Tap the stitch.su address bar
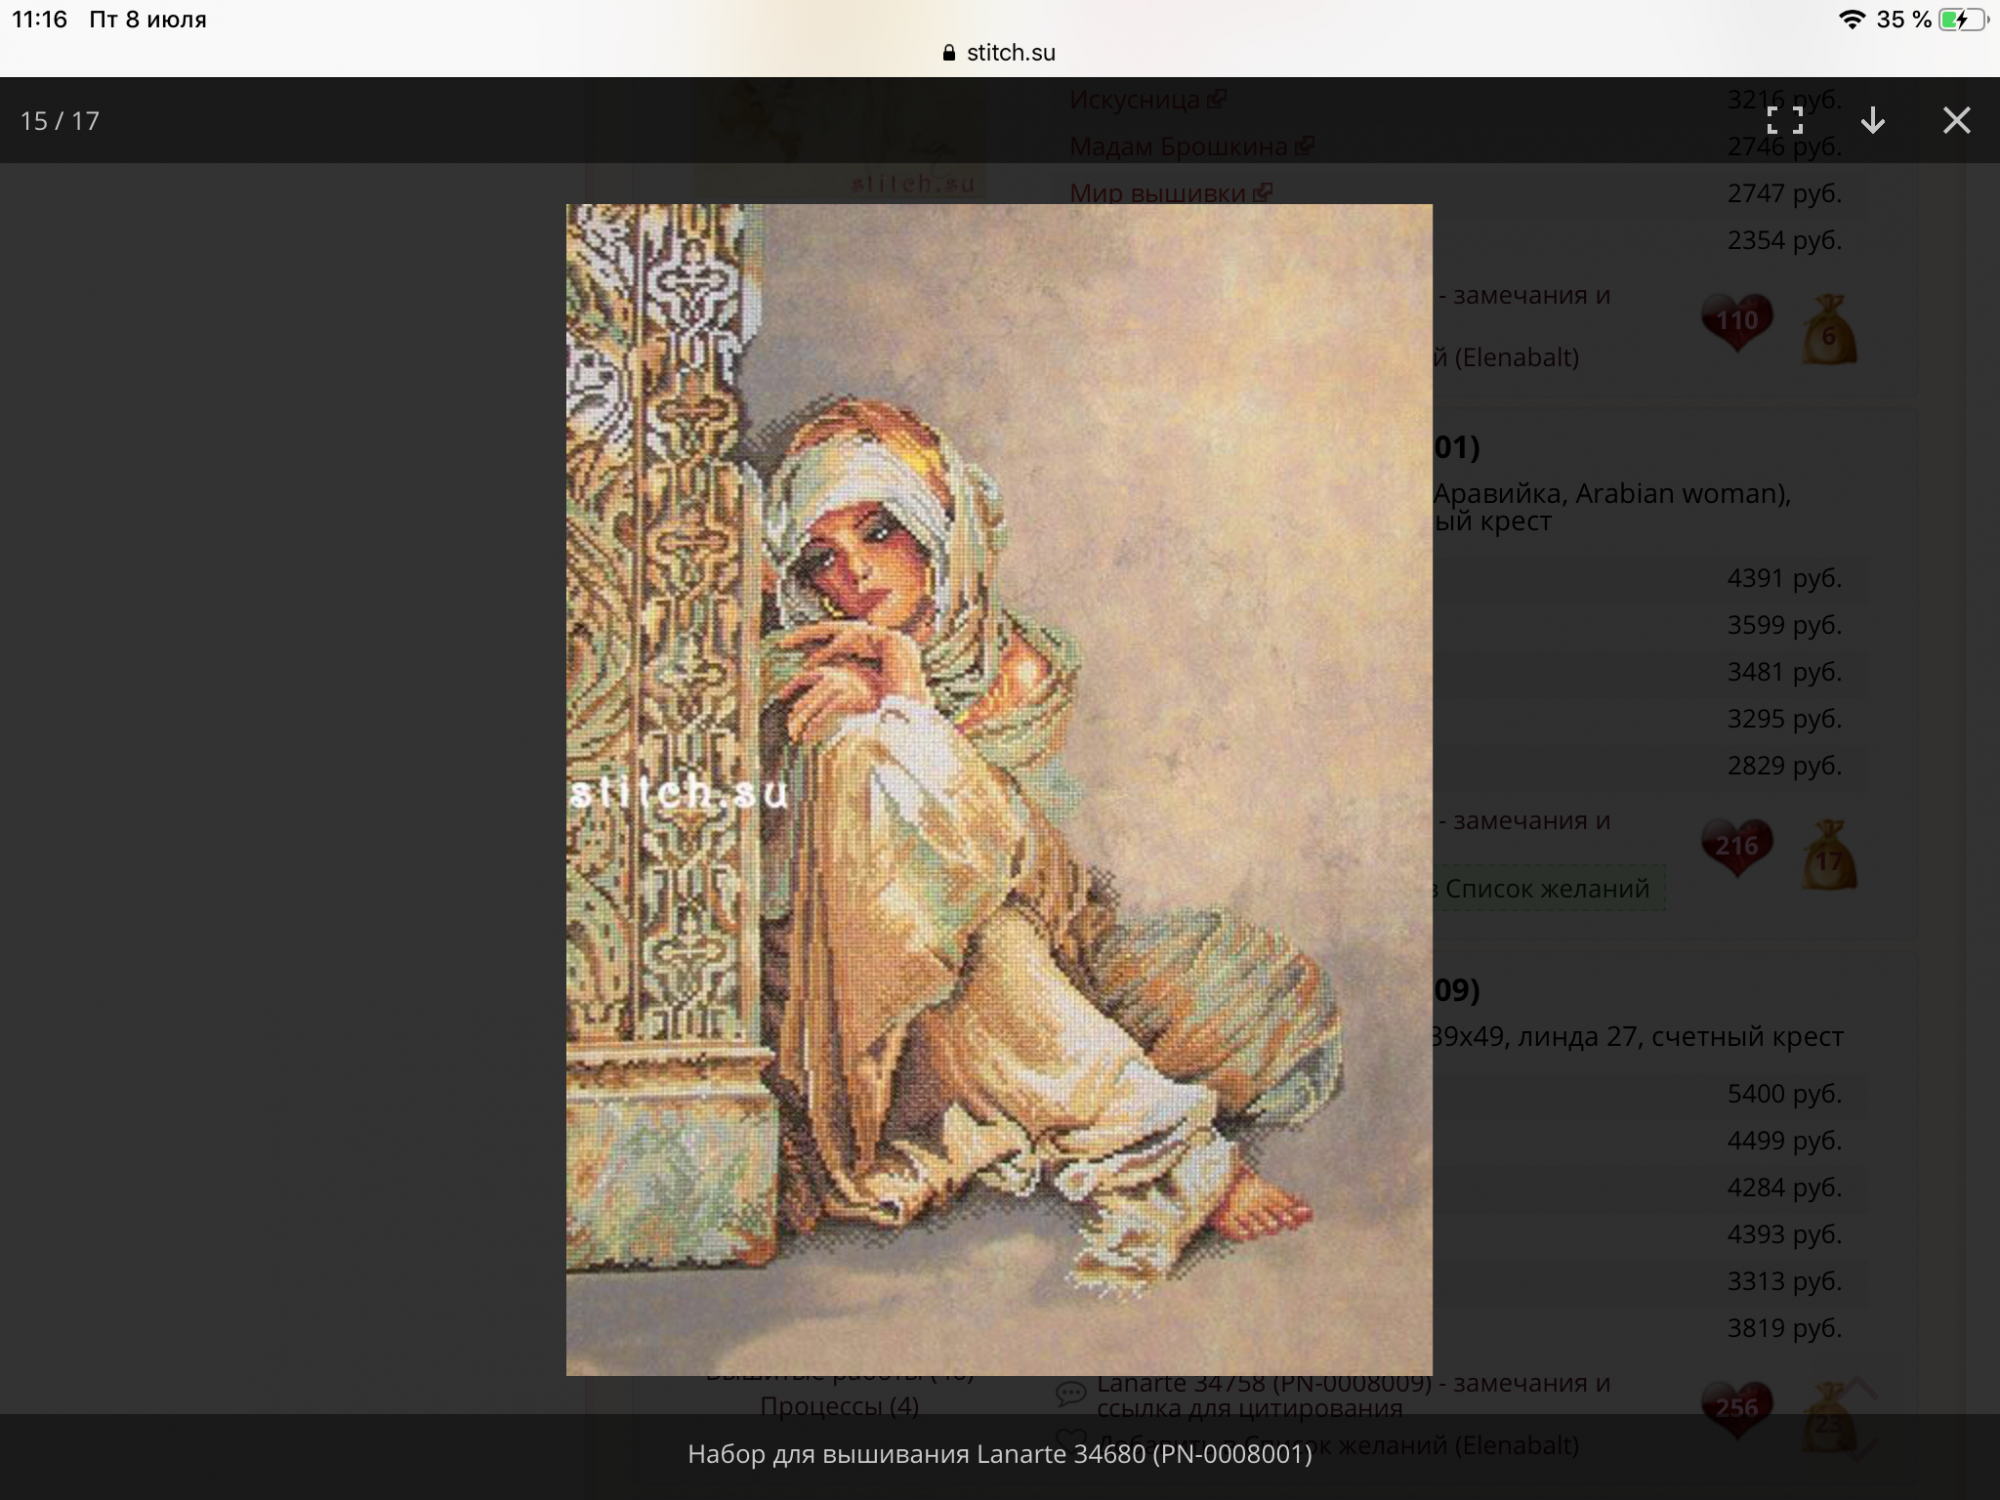 [999, 52]
